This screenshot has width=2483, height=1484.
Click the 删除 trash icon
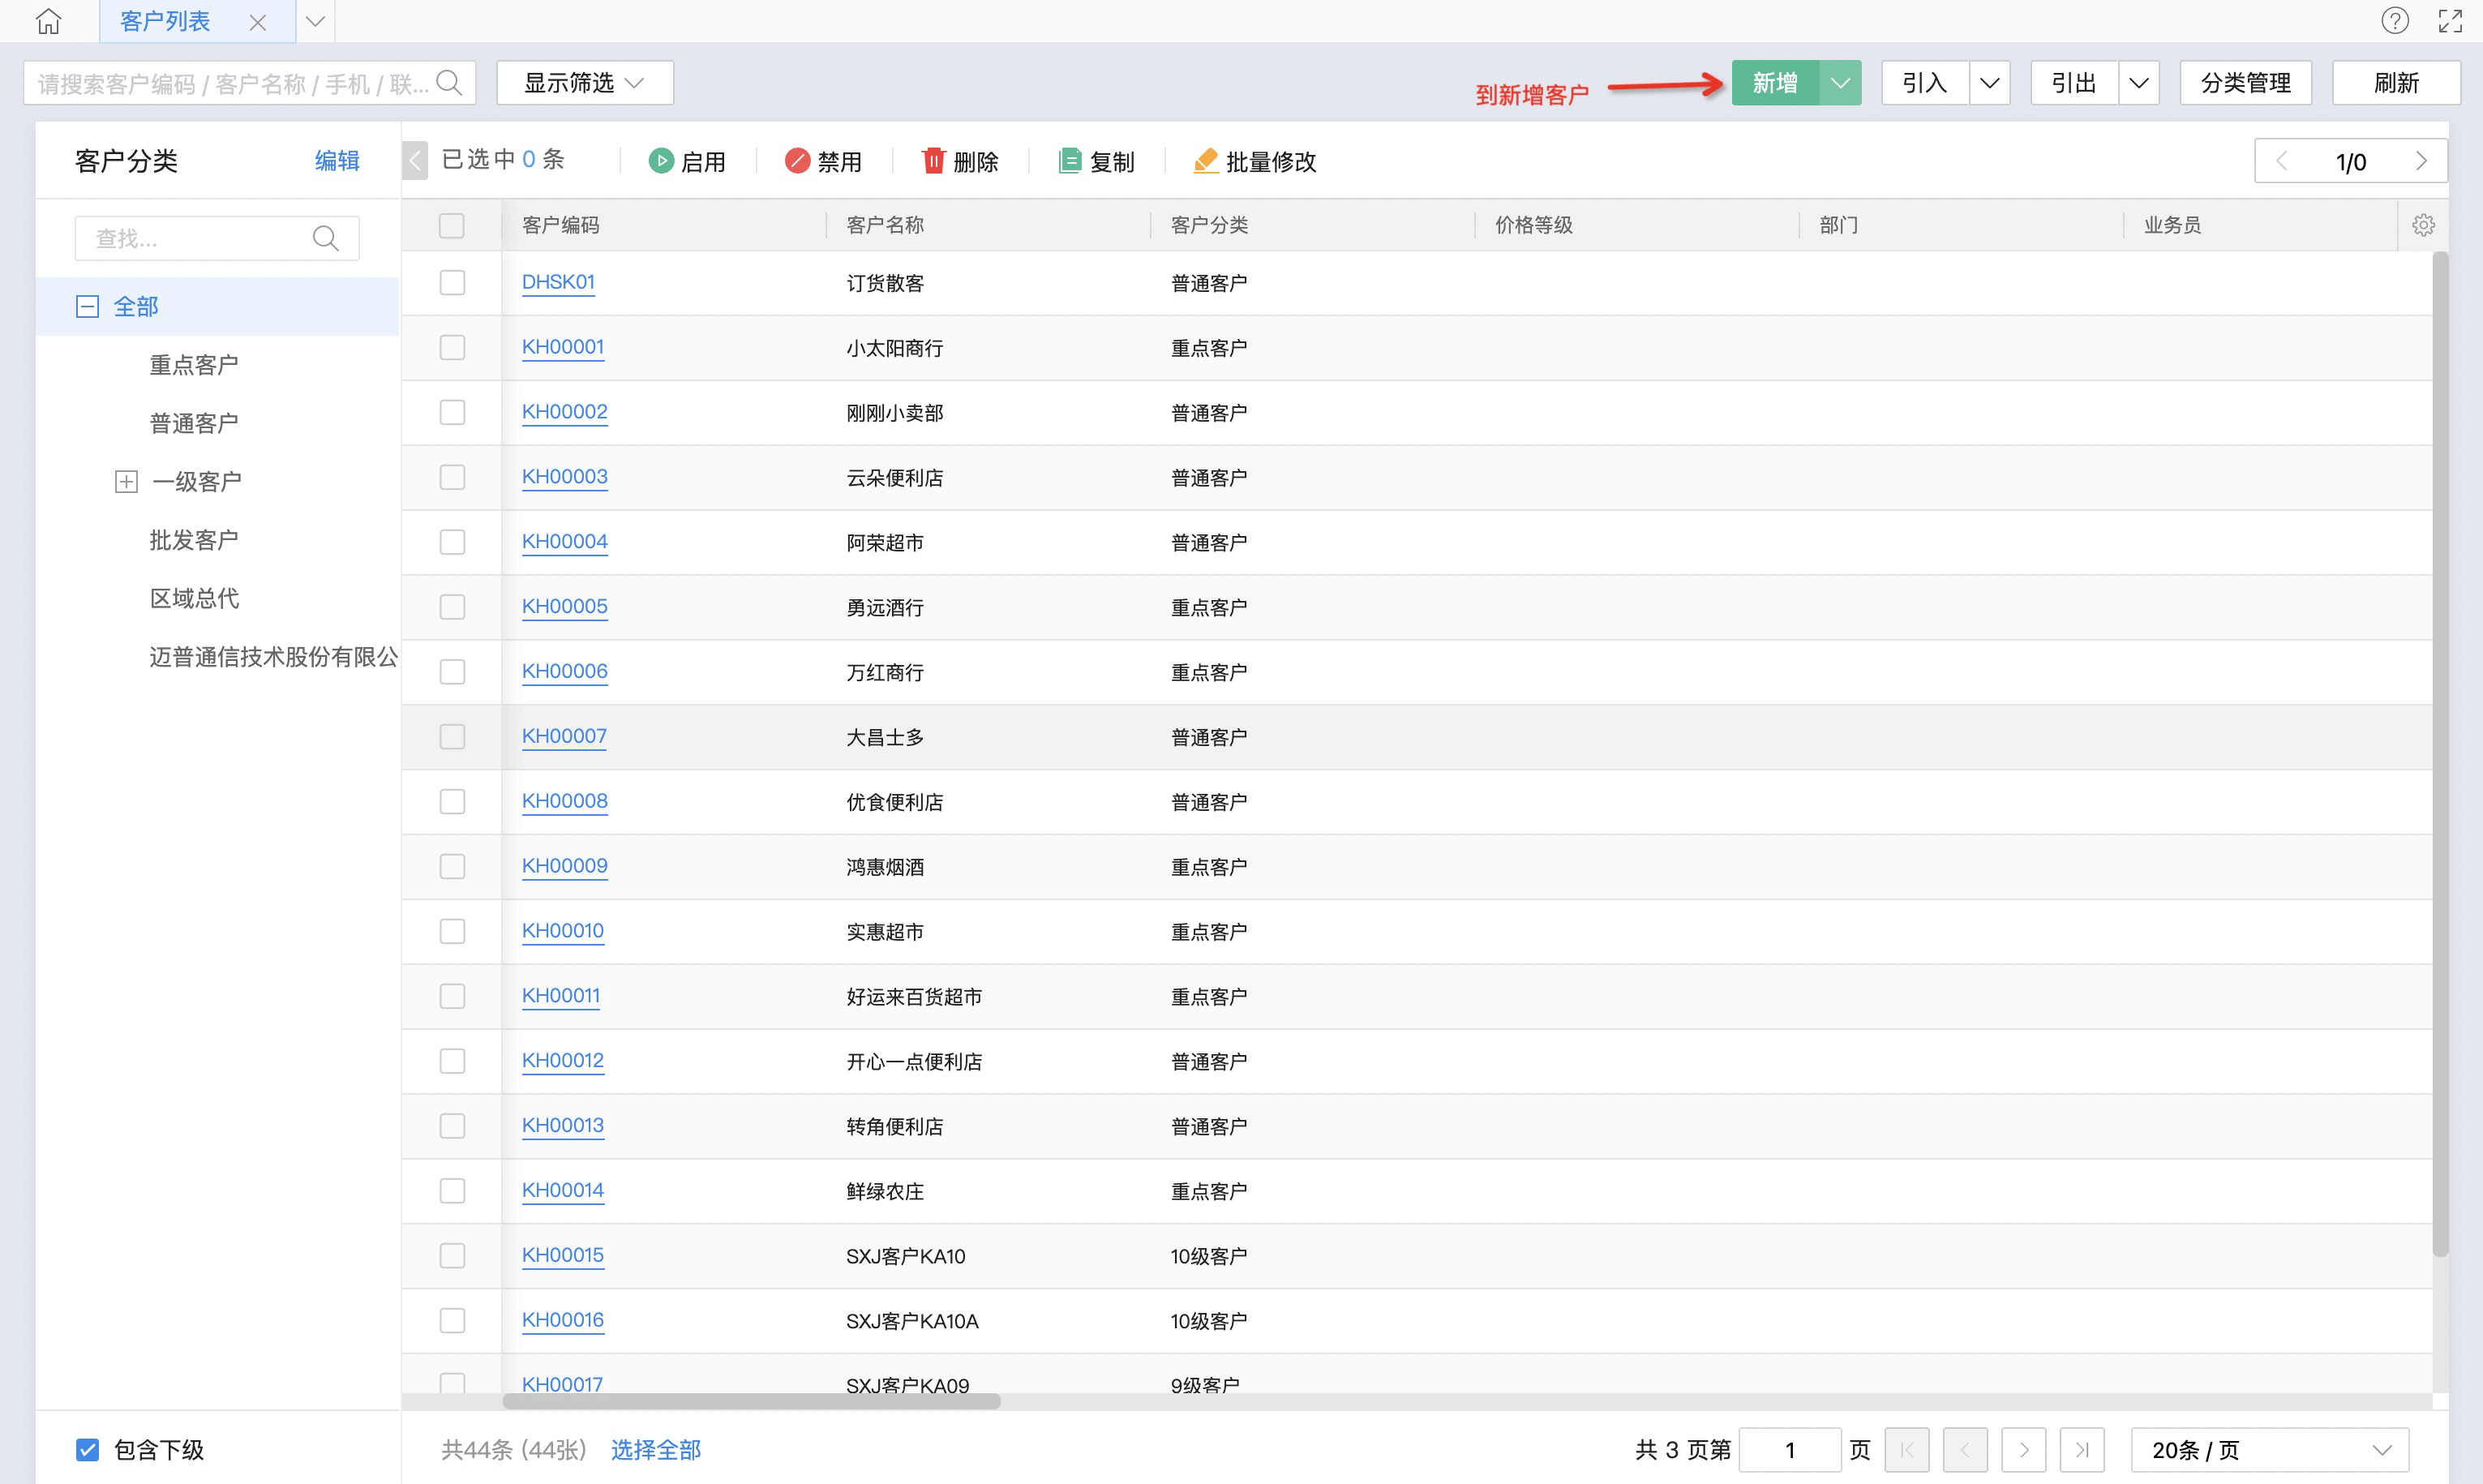point(933,161)
